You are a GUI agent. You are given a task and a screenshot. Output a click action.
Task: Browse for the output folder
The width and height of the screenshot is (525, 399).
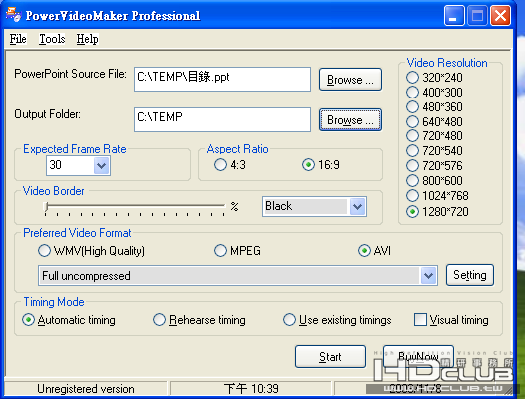click(x=350, y=119)
